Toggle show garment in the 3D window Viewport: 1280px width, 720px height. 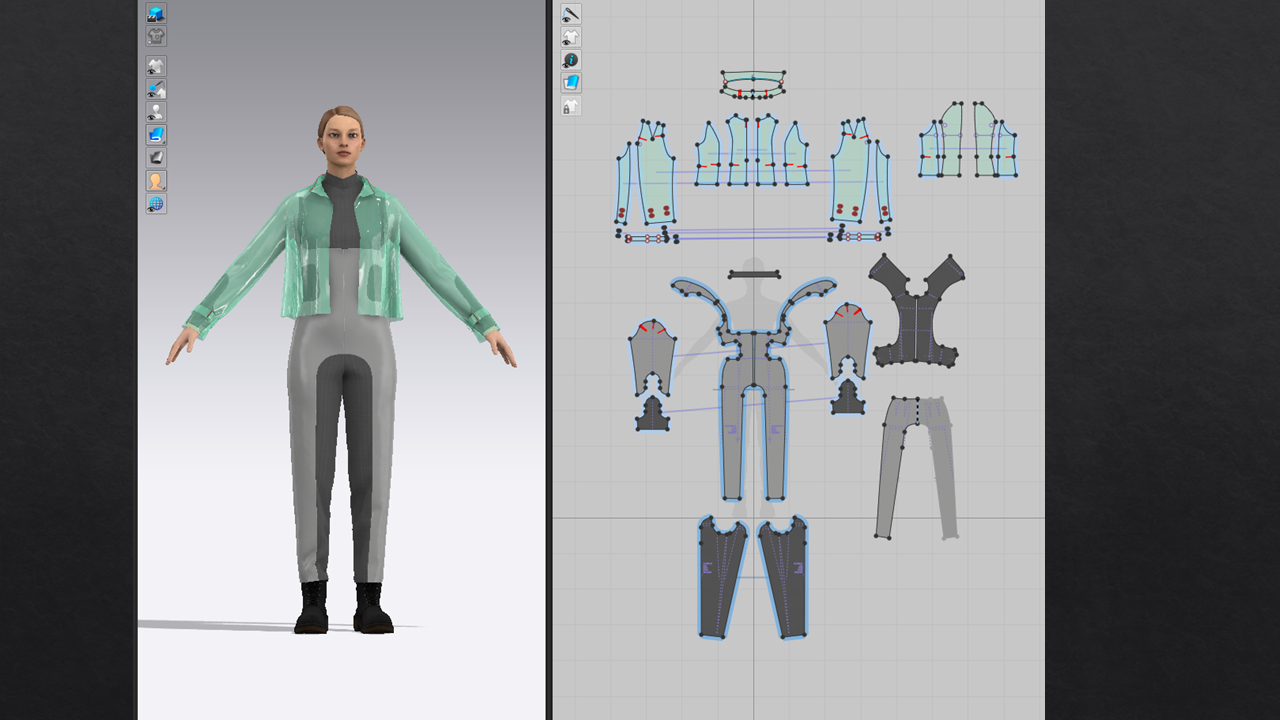pyautogui.click(x=156, y=67)
